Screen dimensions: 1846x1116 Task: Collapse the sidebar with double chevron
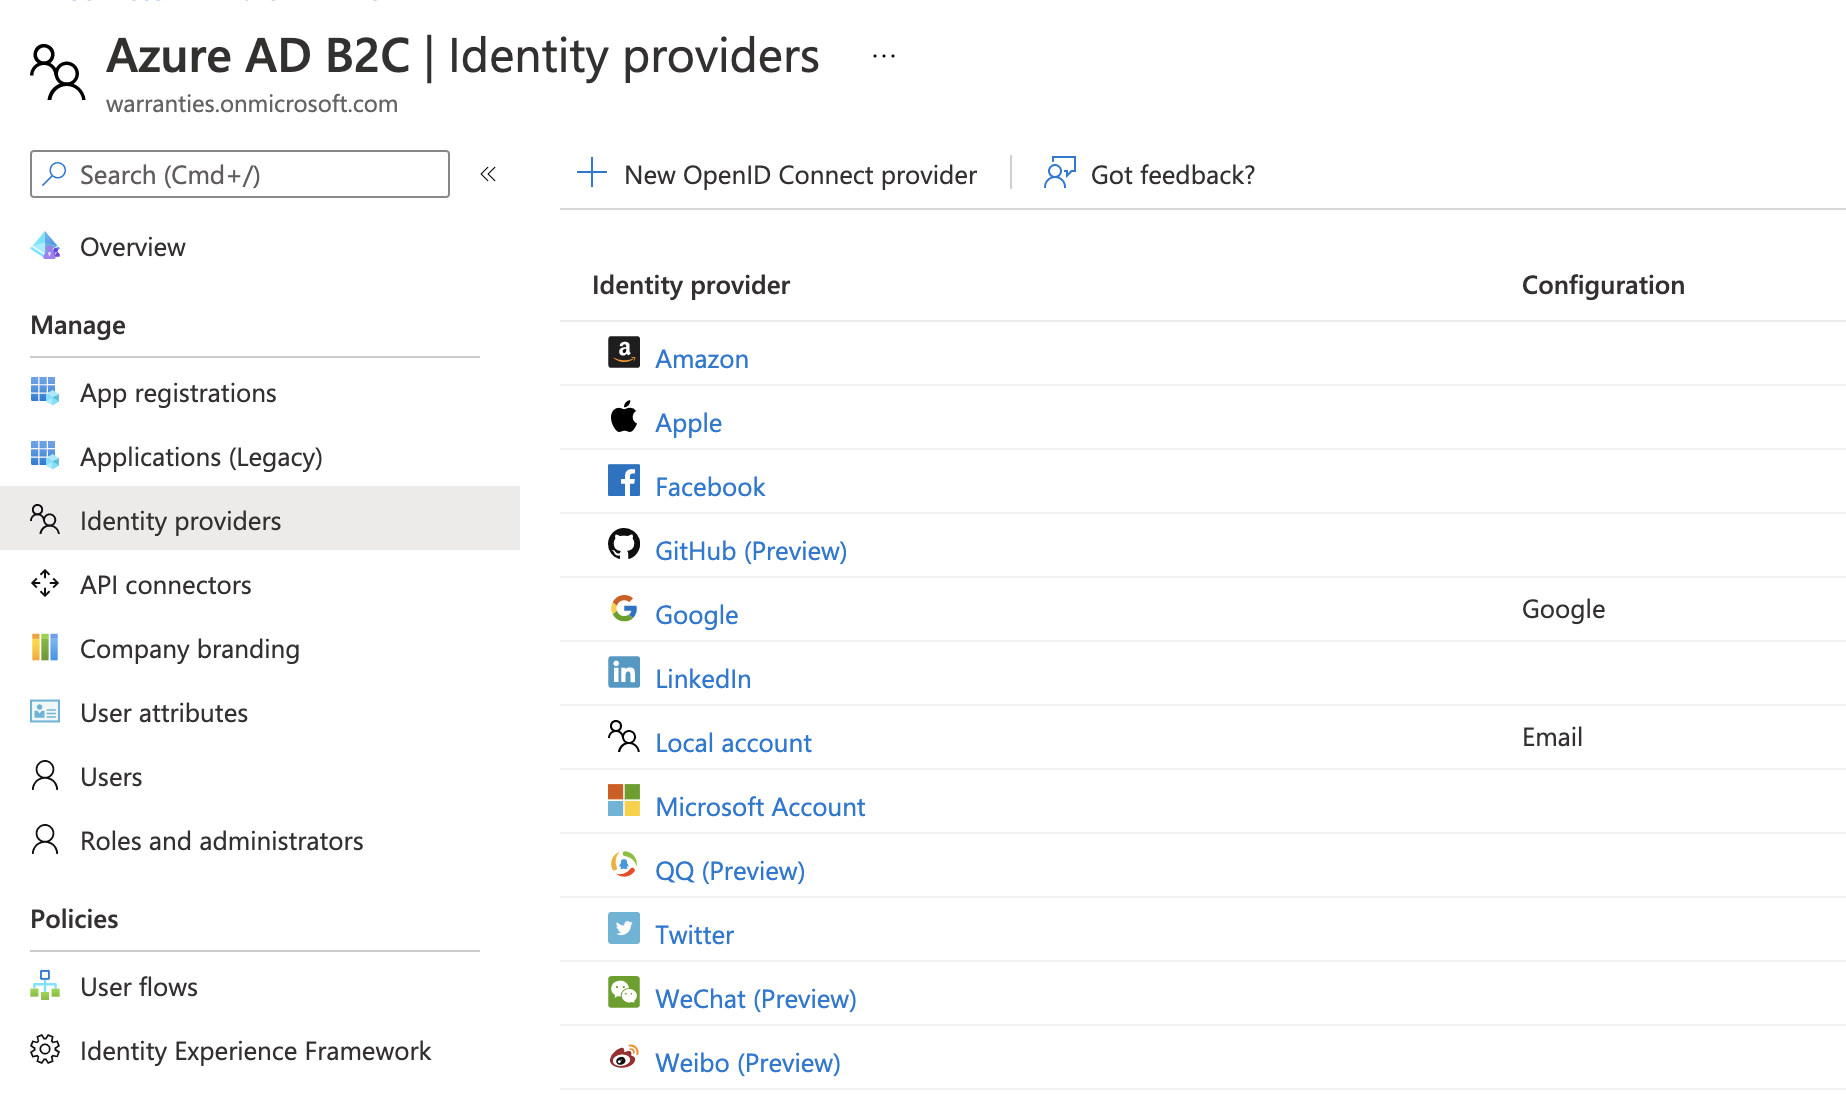point(488,174)
